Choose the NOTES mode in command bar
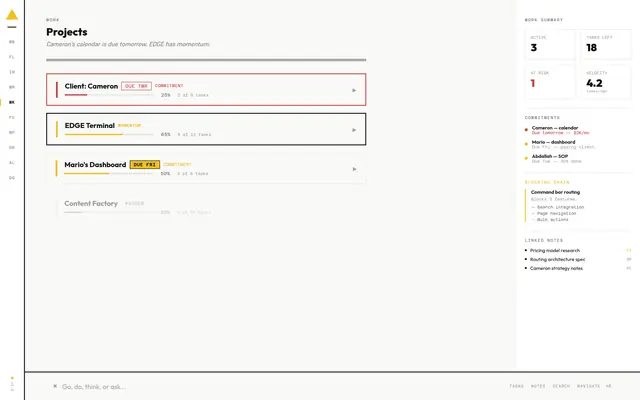640x400 pixels. click(538, 386)
